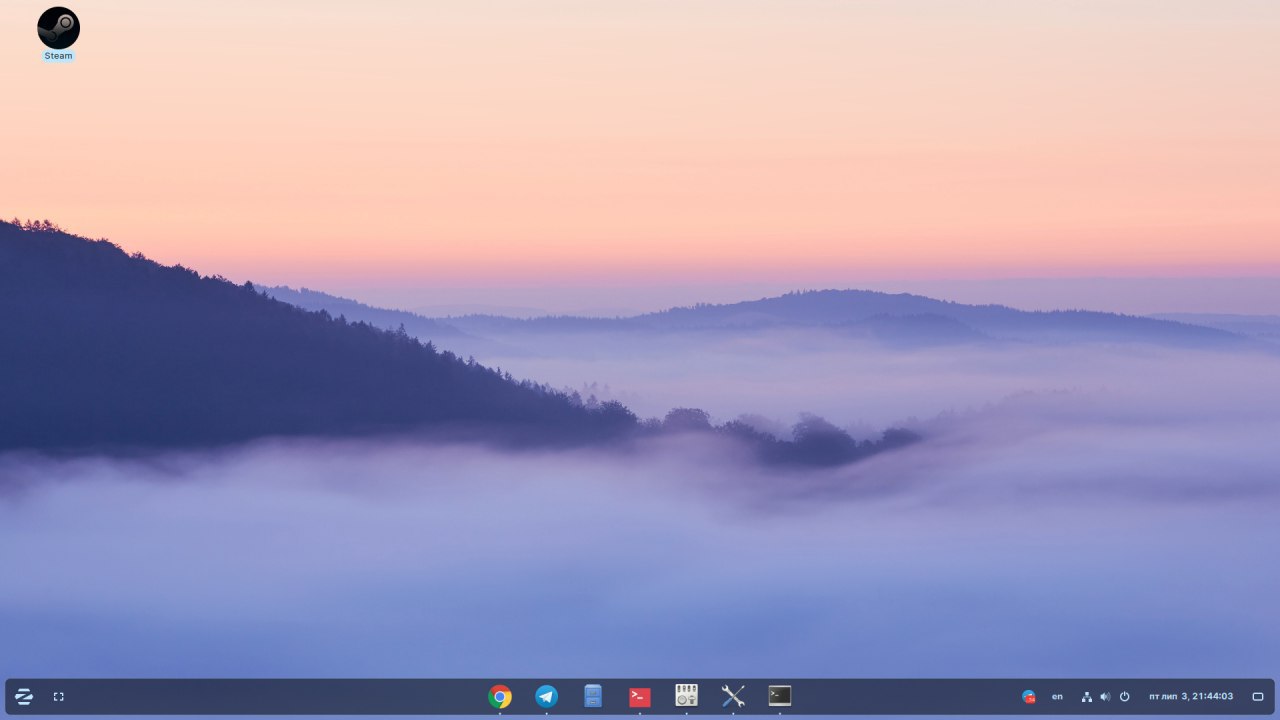
Task: Click the activities overview icon in panel
Action: point(58,696)
